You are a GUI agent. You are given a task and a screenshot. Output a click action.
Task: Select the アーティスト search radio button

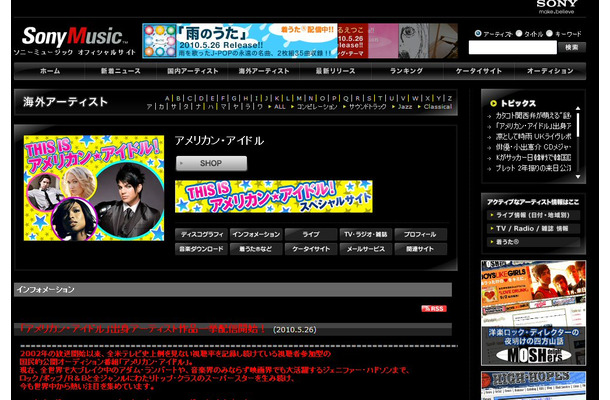tap(478, 33)
